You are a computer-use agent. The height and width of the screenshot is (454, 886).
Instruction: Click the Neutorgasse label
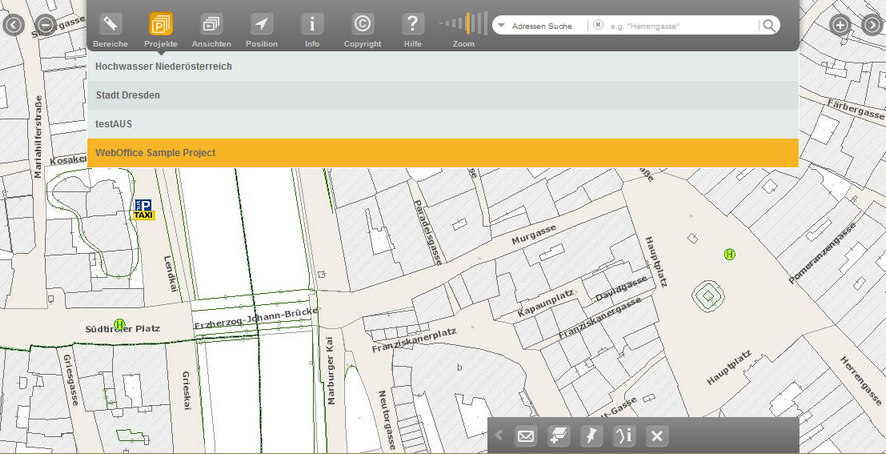click(386, 418)
